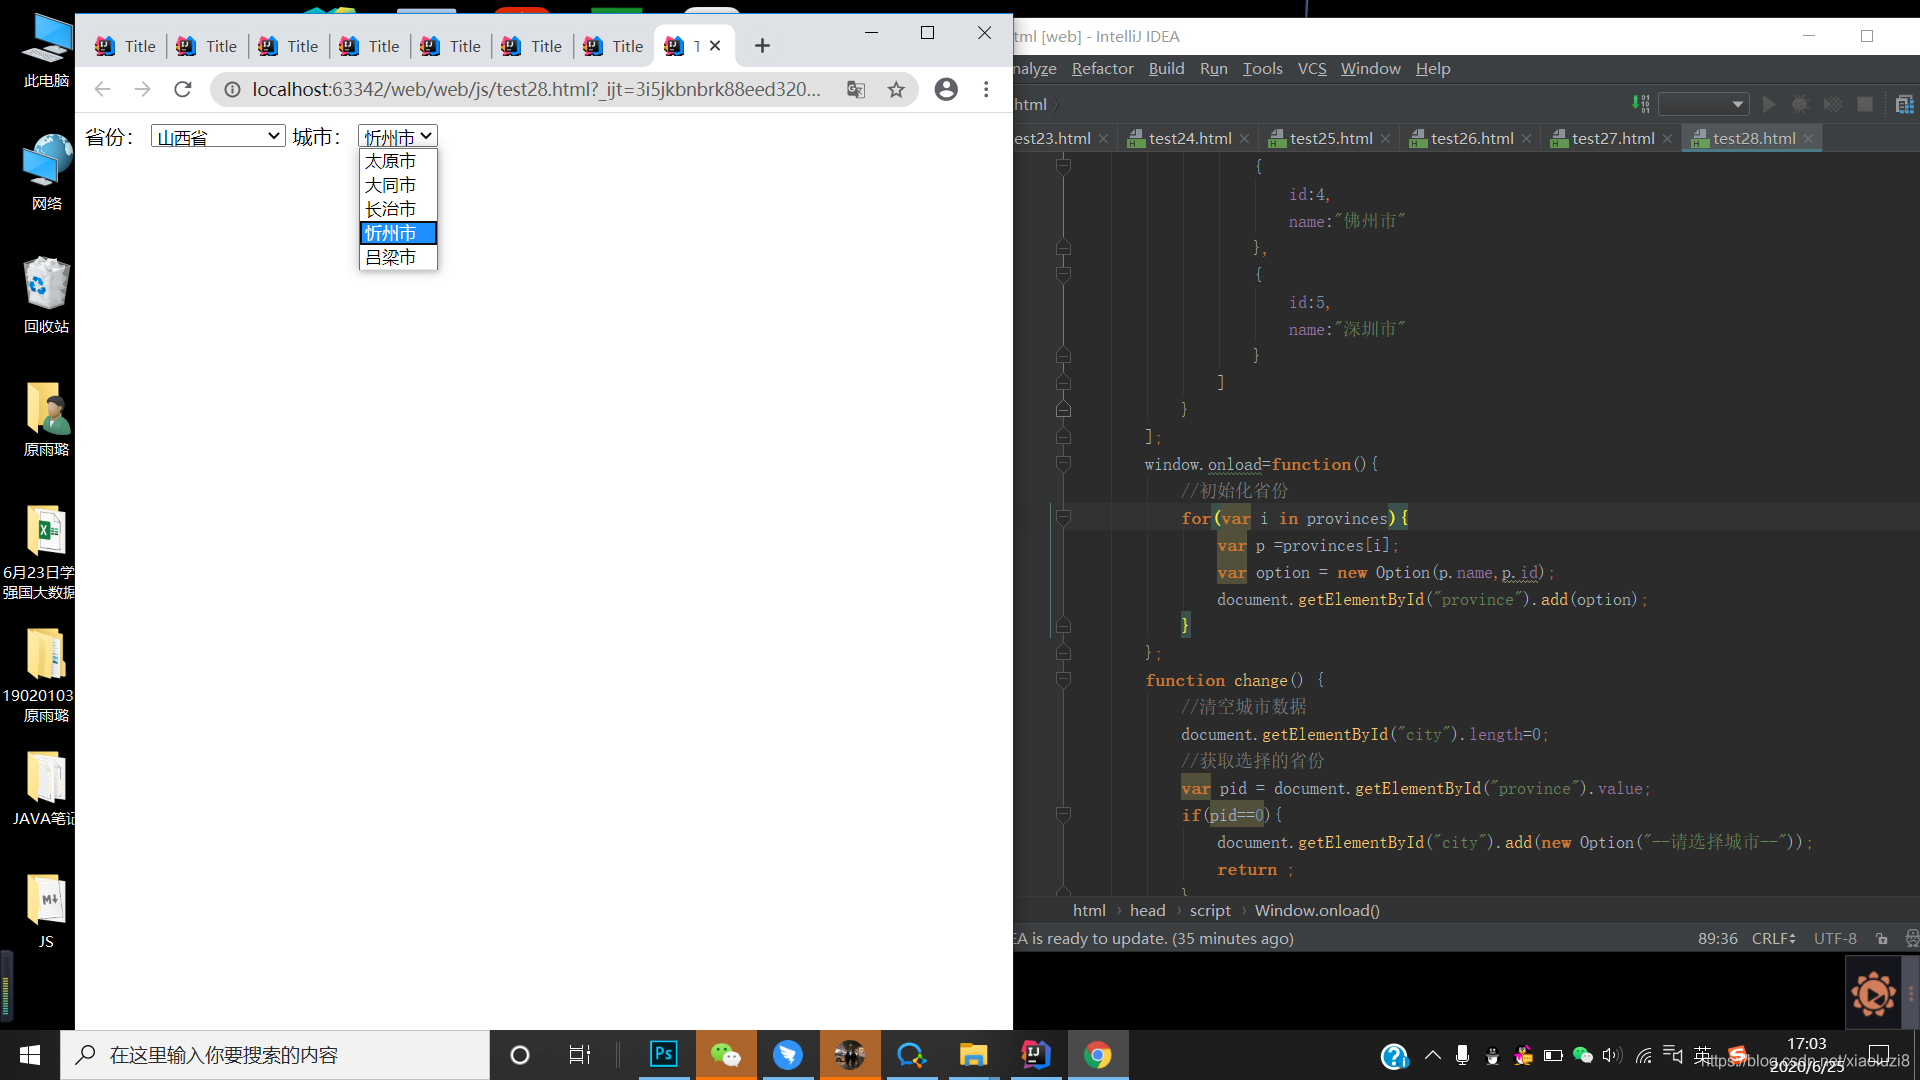Toggle the Window.onload breadcrumb in status bar

click(x=1316, y=910)
